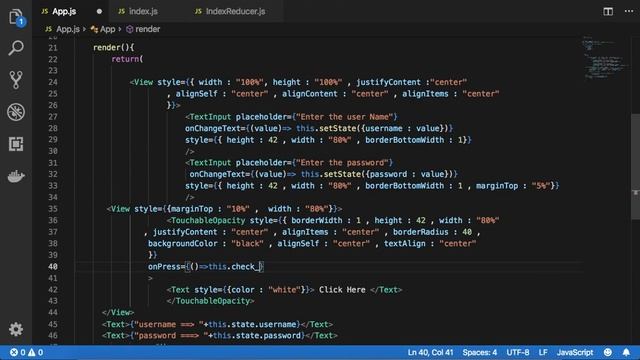Open the Manage gear settings
The width and height of the screenshot is (640, 360).
click(16, 329)
